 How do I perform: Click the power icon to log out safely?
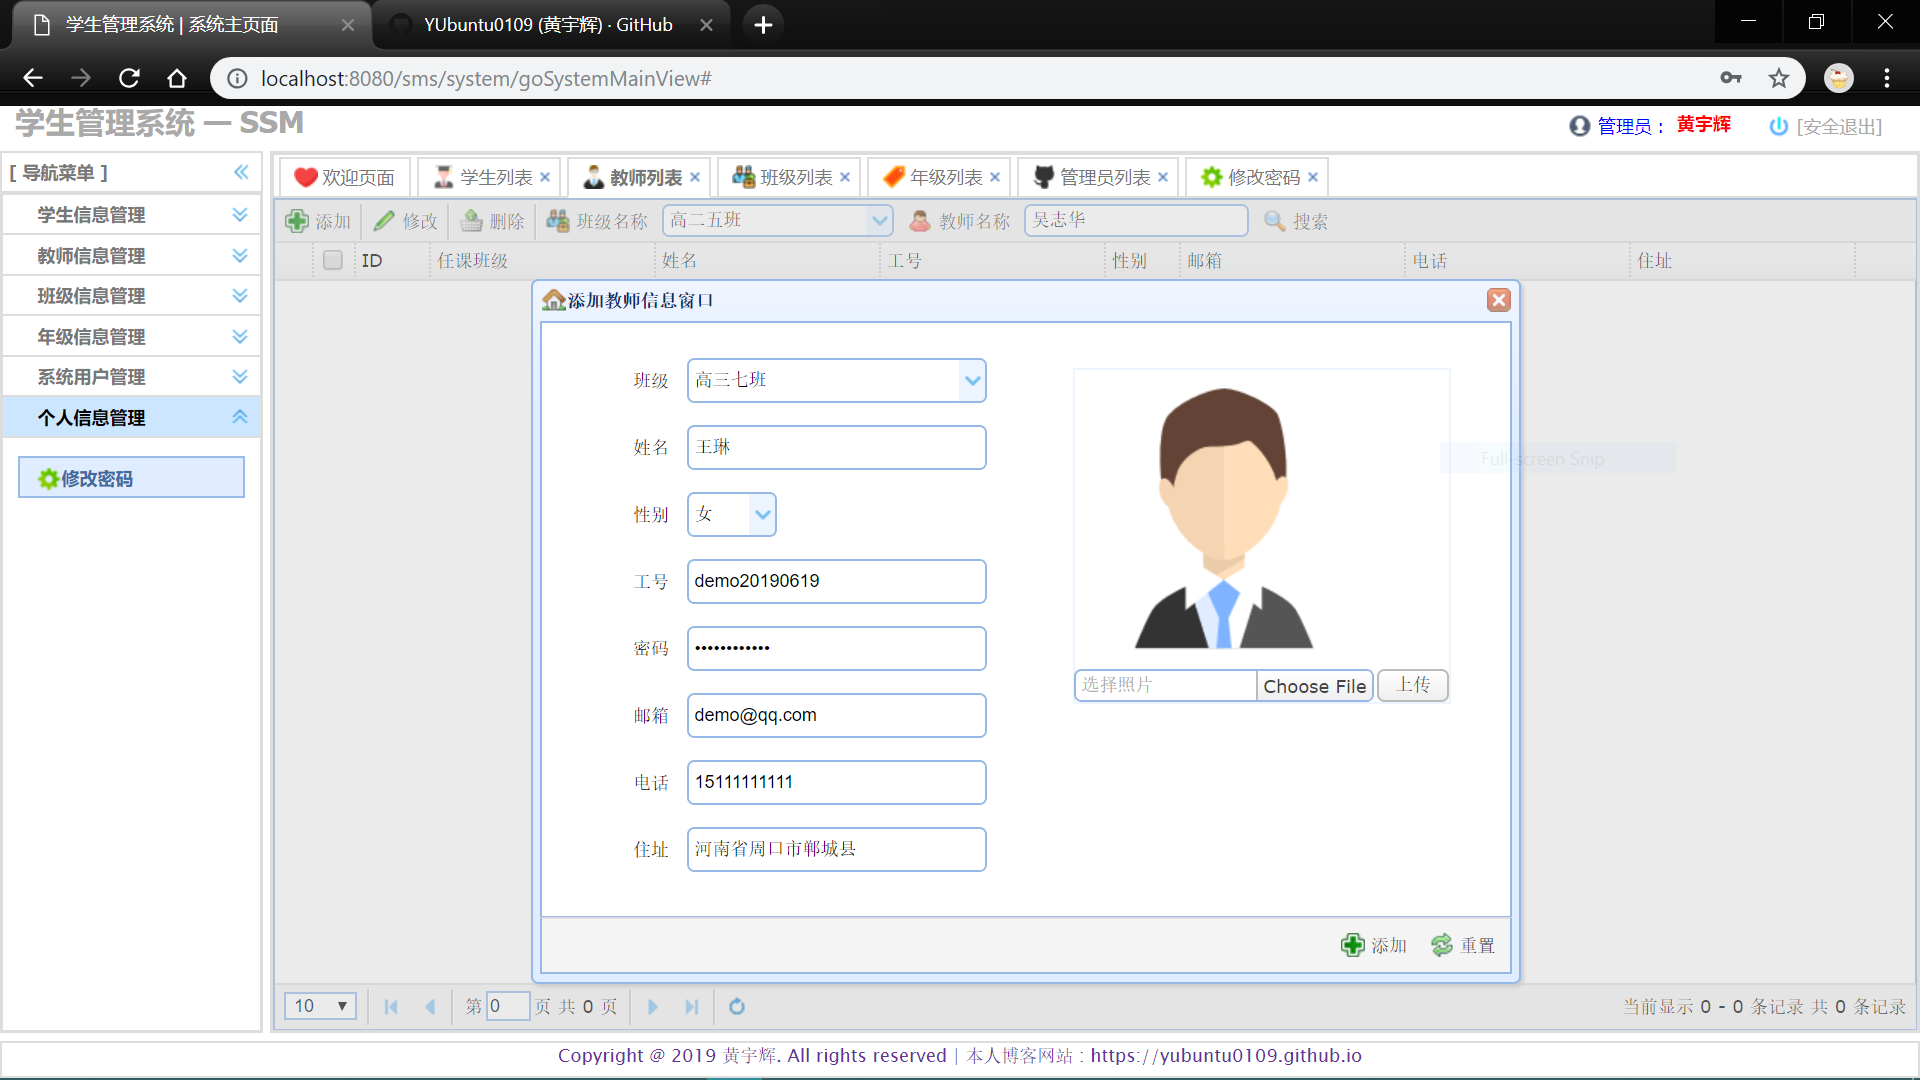tap(1778, 126)
